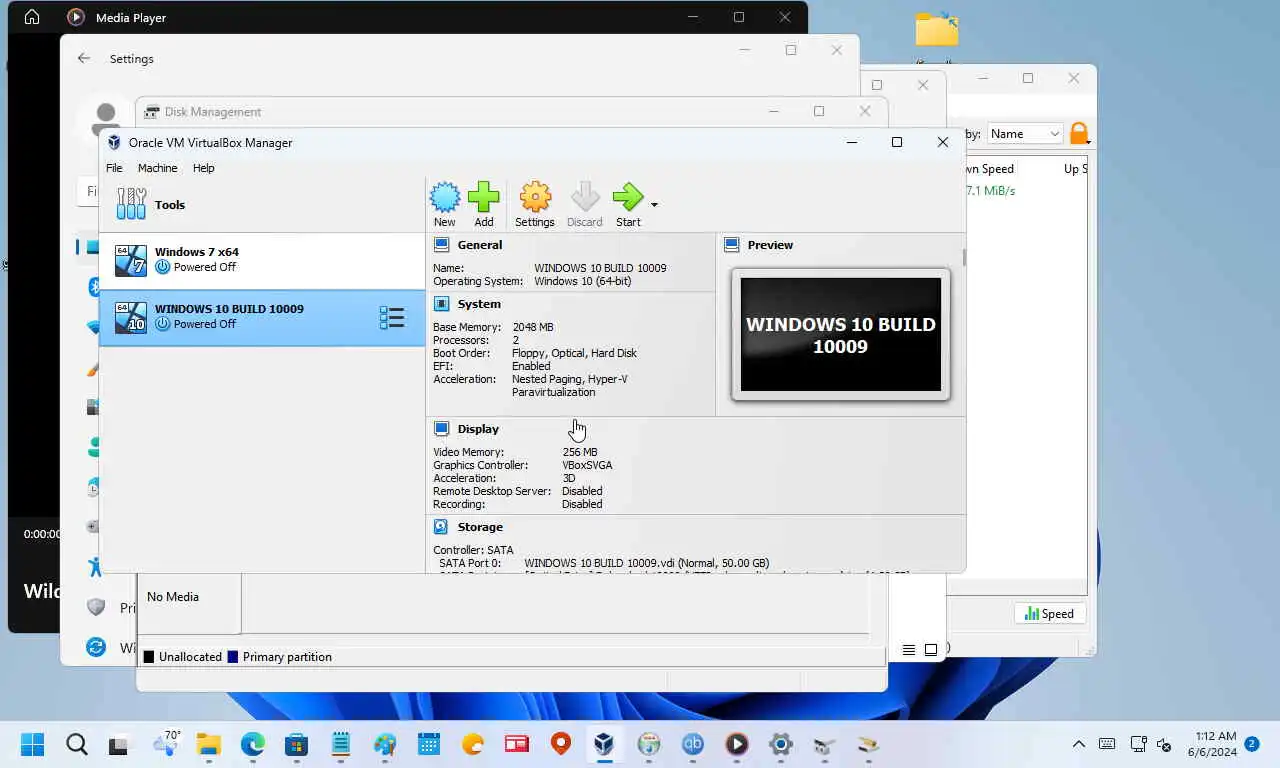
Task: Click the orange lock icon in right window
Action: coord(1079,133)
